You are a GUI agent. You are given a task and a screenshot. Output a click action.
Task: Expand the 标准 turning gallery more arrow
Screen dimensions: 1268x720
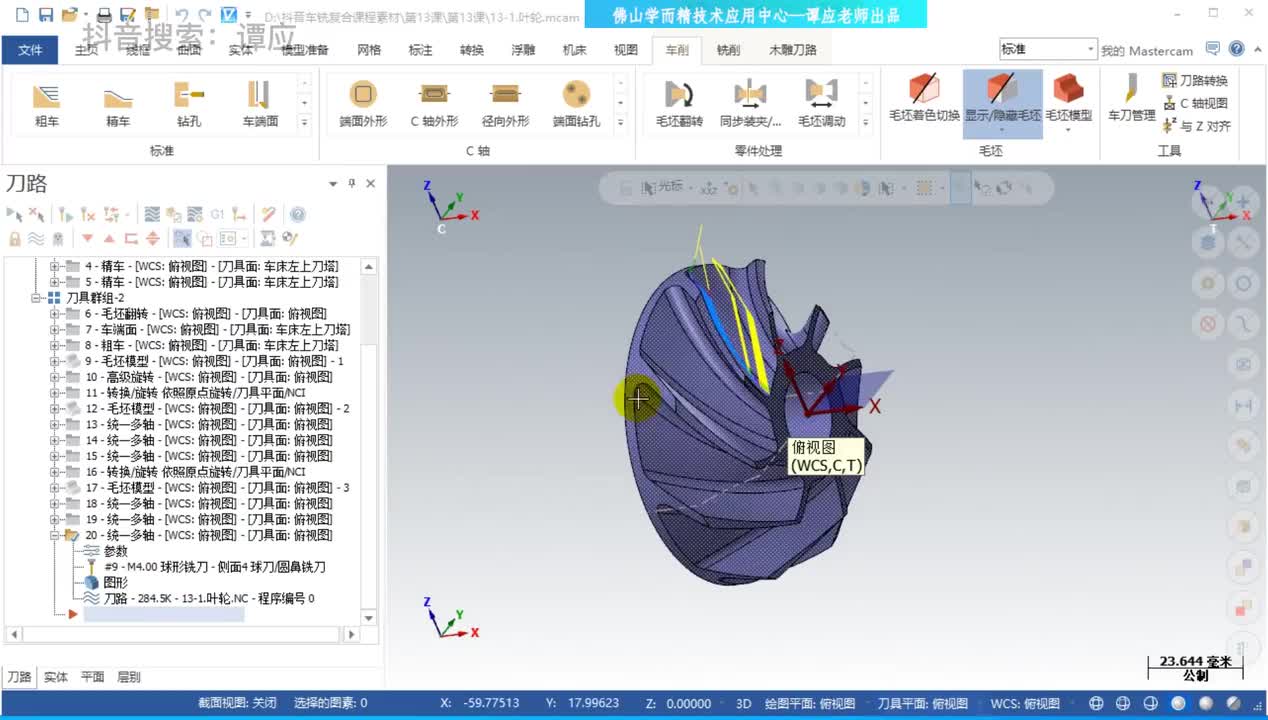point(305,121)
